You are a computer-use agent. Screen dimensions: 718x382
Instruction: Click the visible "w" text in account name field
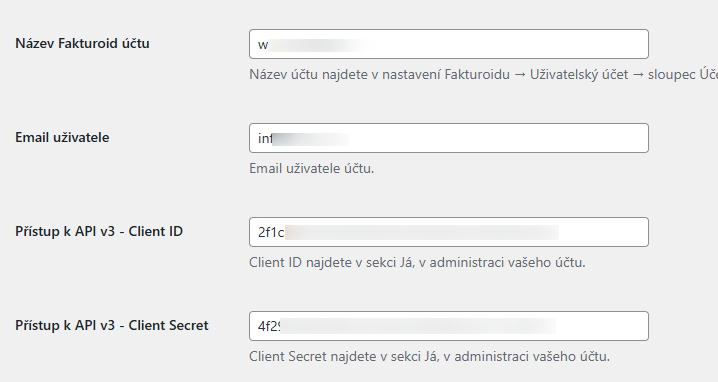point(263,45)
